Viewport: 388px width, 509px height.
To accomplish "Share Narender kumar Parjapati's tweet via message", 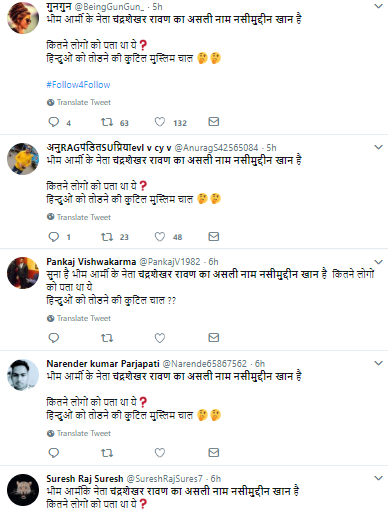I will (214, 452).
